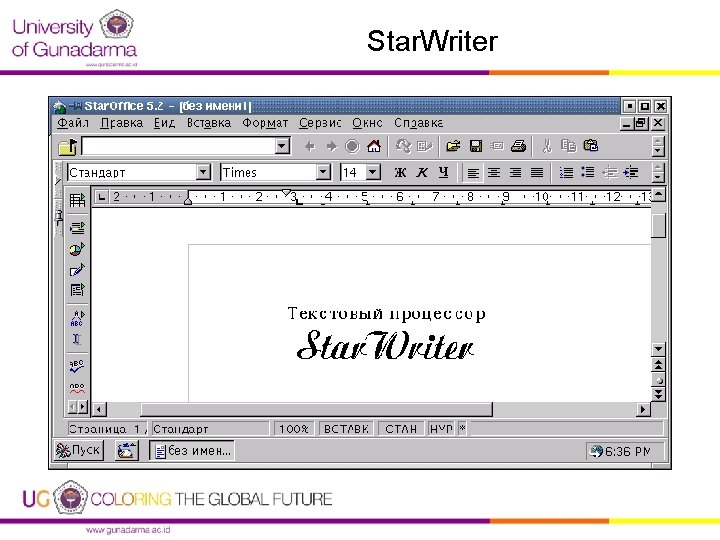Image resolution: width=720 pixels, height=540 pixels.
Task: Open the Окно menu
Action: (367, 123)
